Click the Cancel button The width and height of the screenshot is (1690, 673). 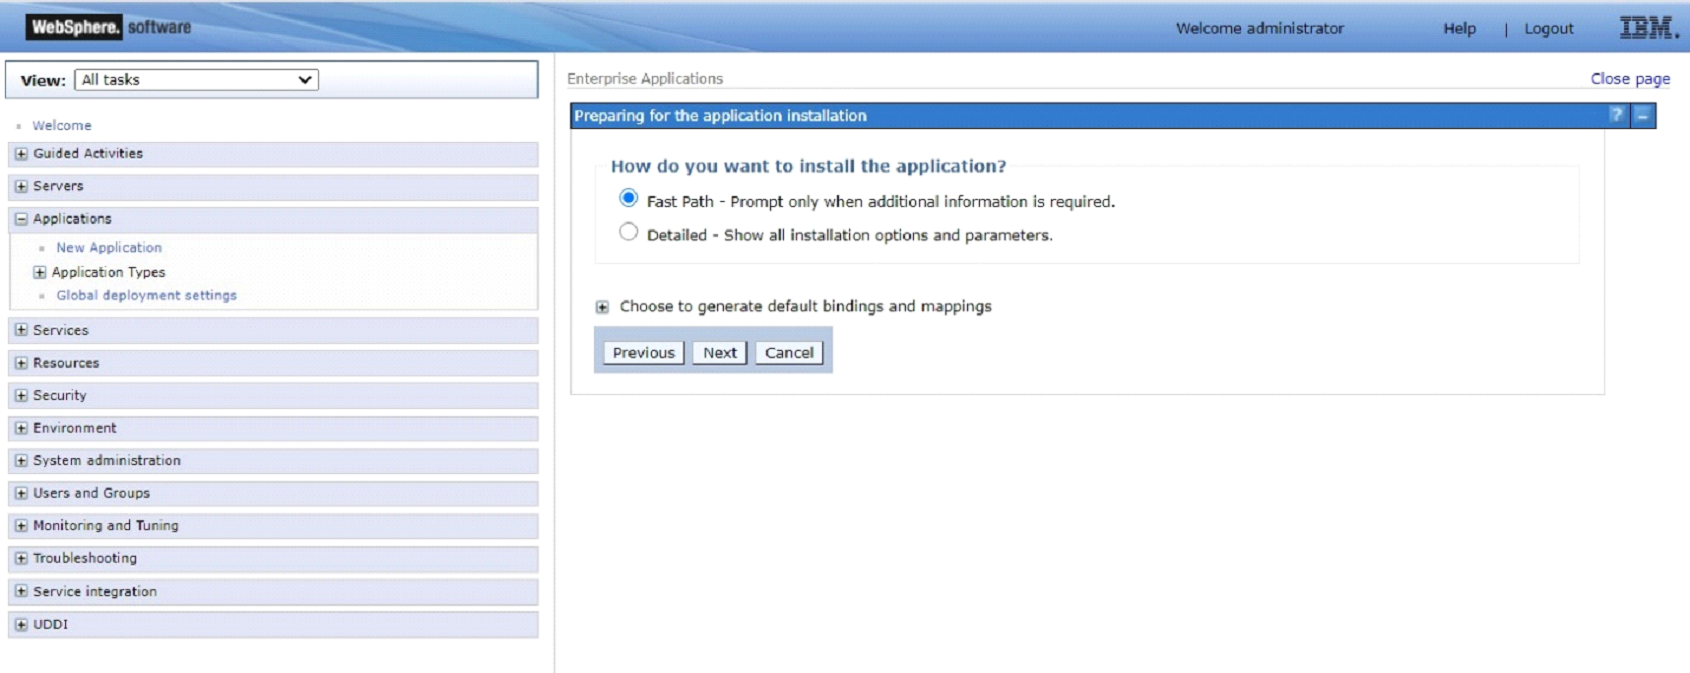click(789, 353)
